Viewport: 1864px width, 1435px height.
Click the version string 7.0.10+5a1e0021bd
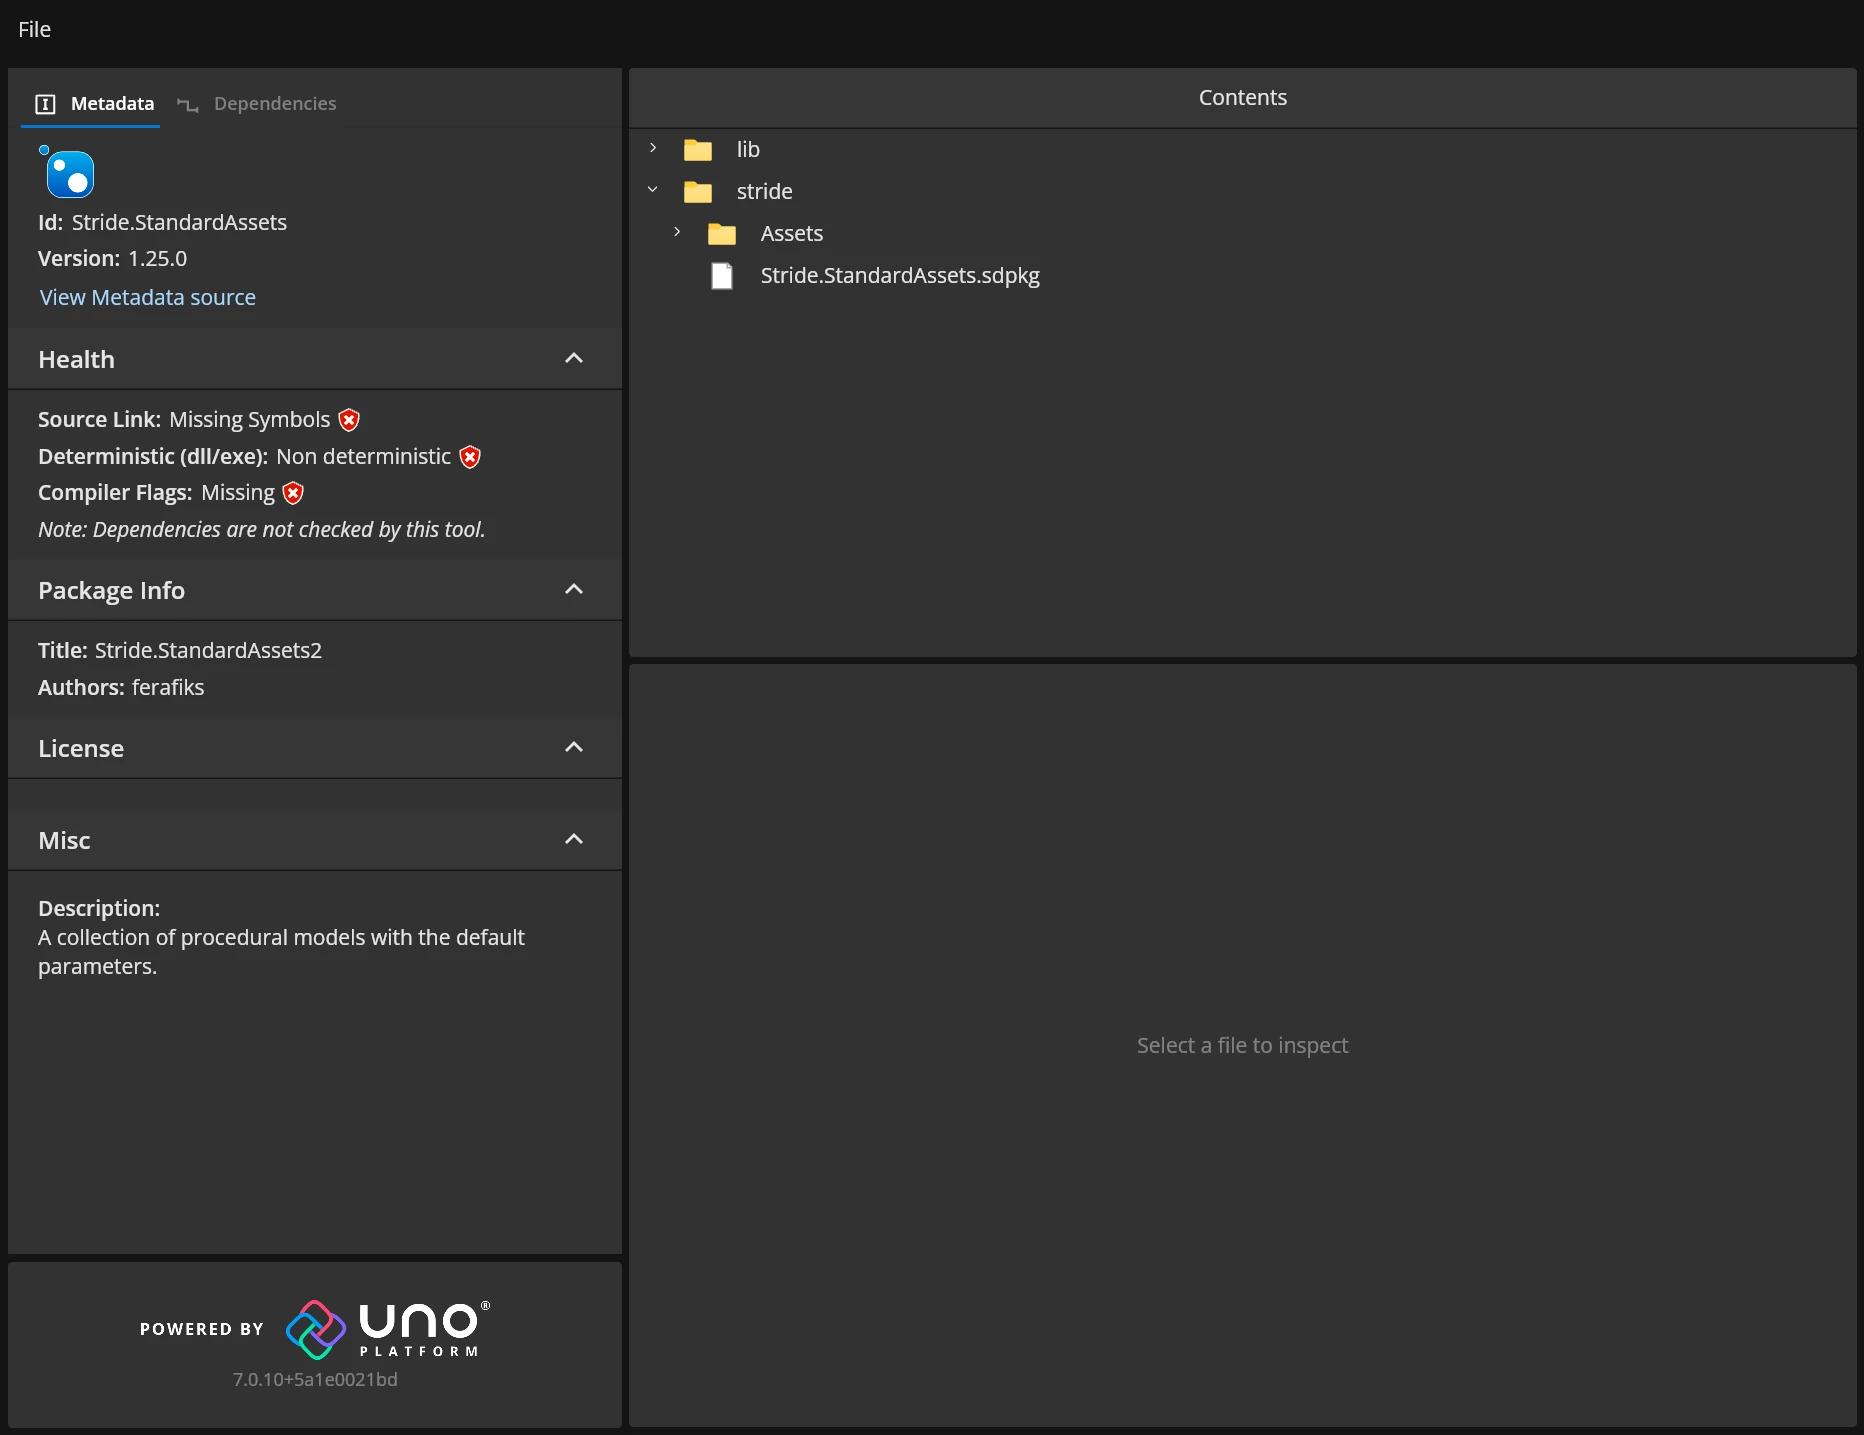point(315,1380)
